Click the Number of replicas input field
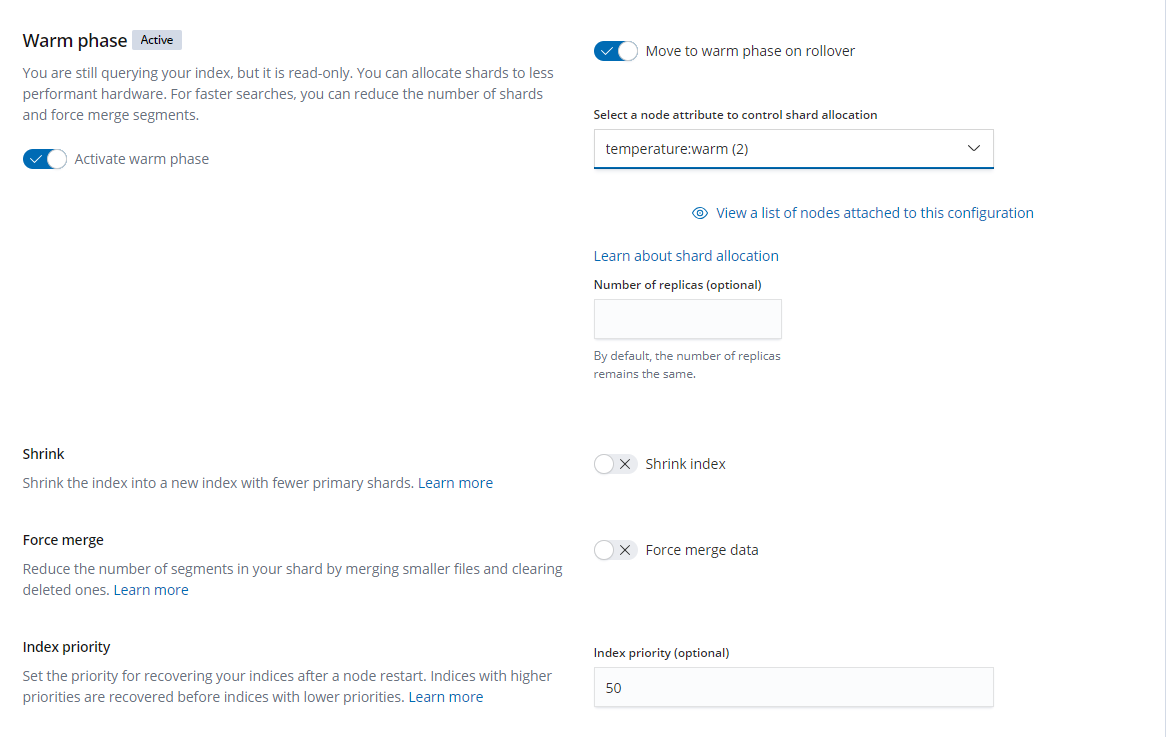This screenshot has height=737, width=1166. pos(687,319)
